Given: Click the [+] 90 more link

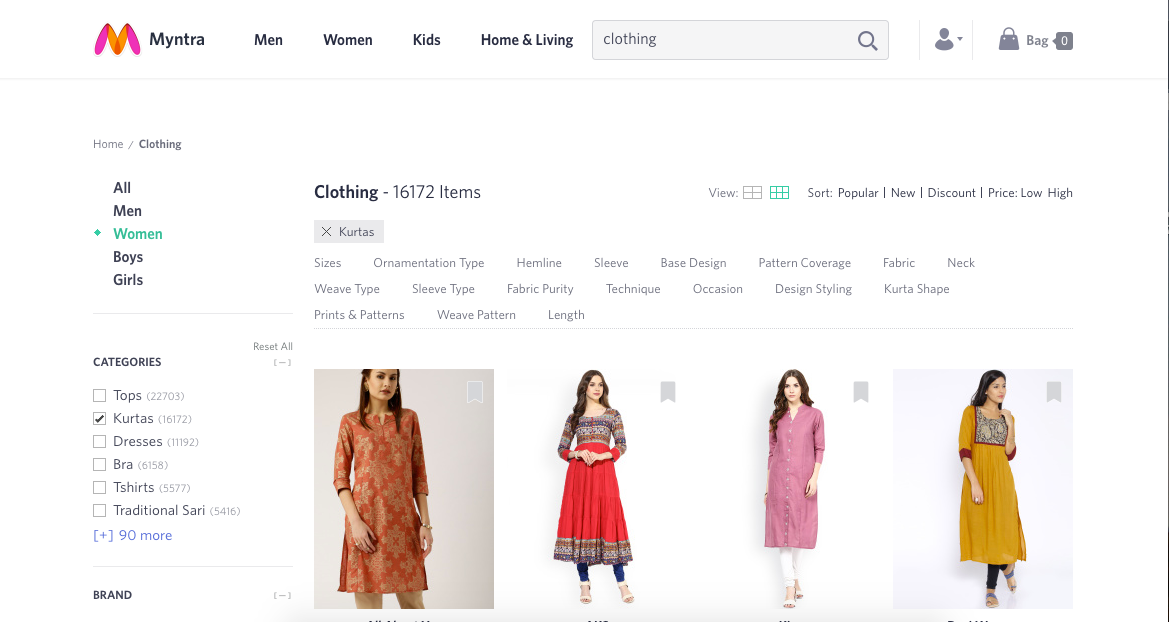Looking at the screenshot, I should pos(132,535).
